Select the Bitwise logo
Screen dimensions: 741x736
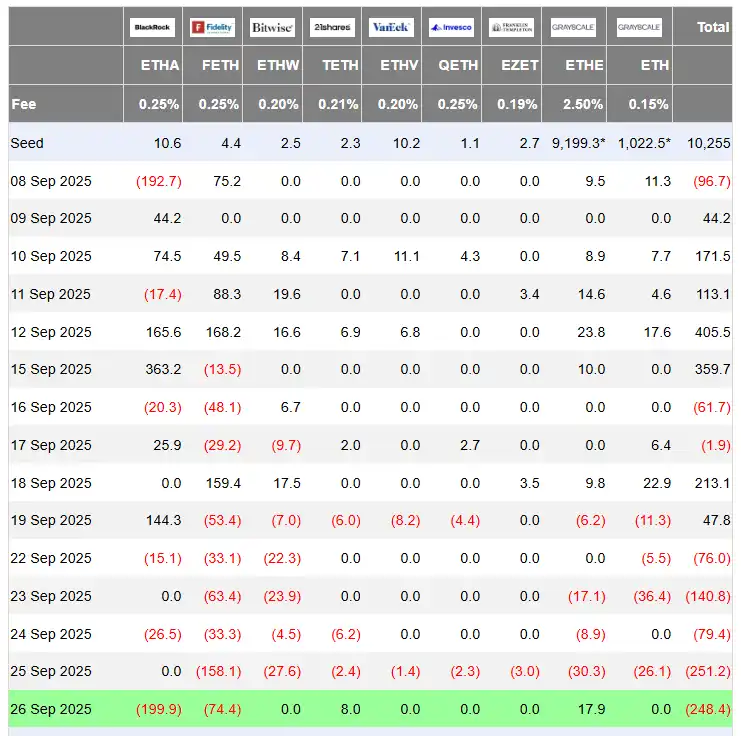click(272, 28)
